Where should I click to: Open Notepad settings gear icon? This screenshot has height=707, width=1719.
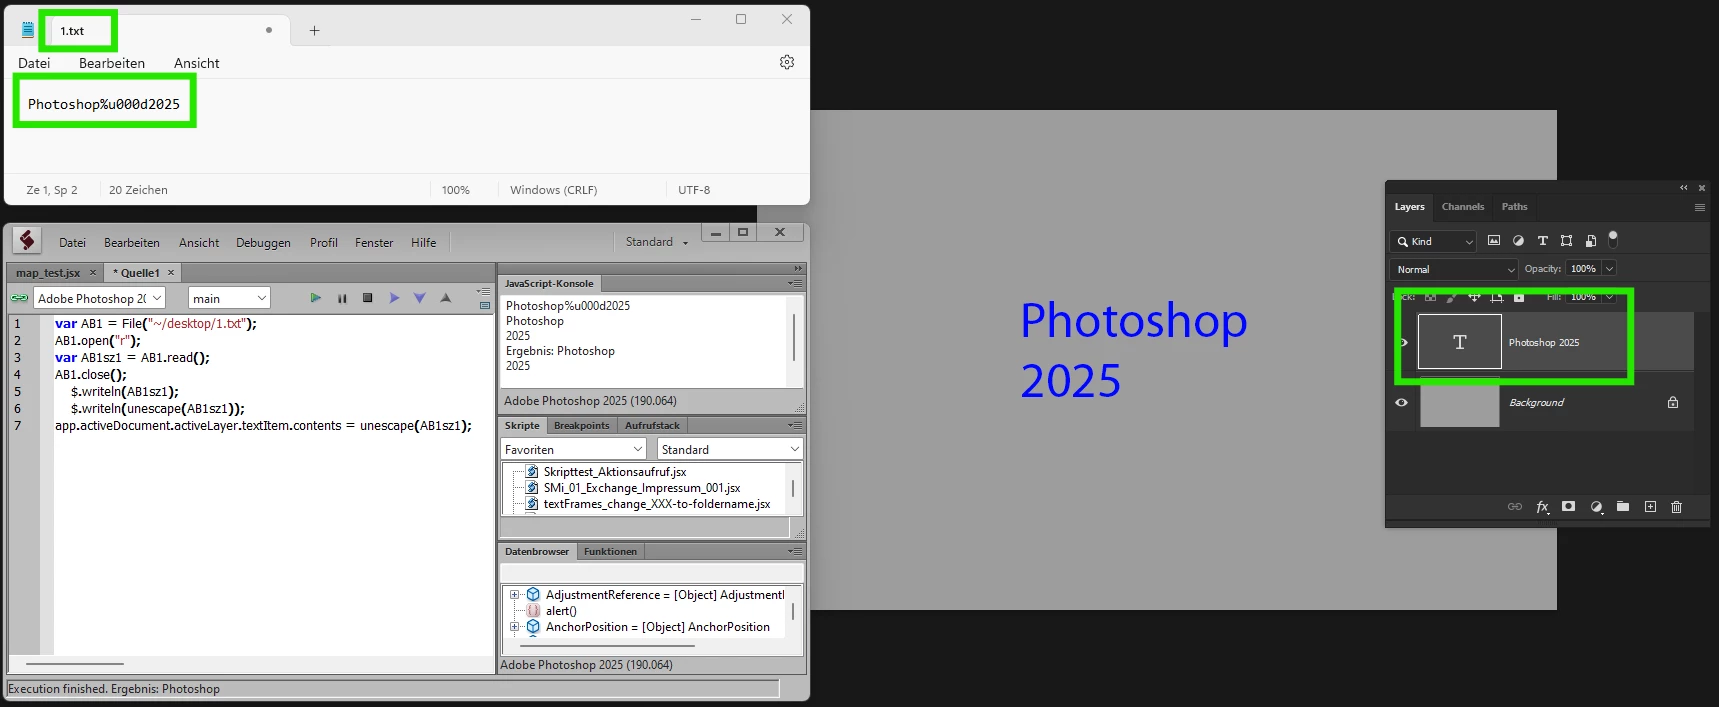coord(787,62)
